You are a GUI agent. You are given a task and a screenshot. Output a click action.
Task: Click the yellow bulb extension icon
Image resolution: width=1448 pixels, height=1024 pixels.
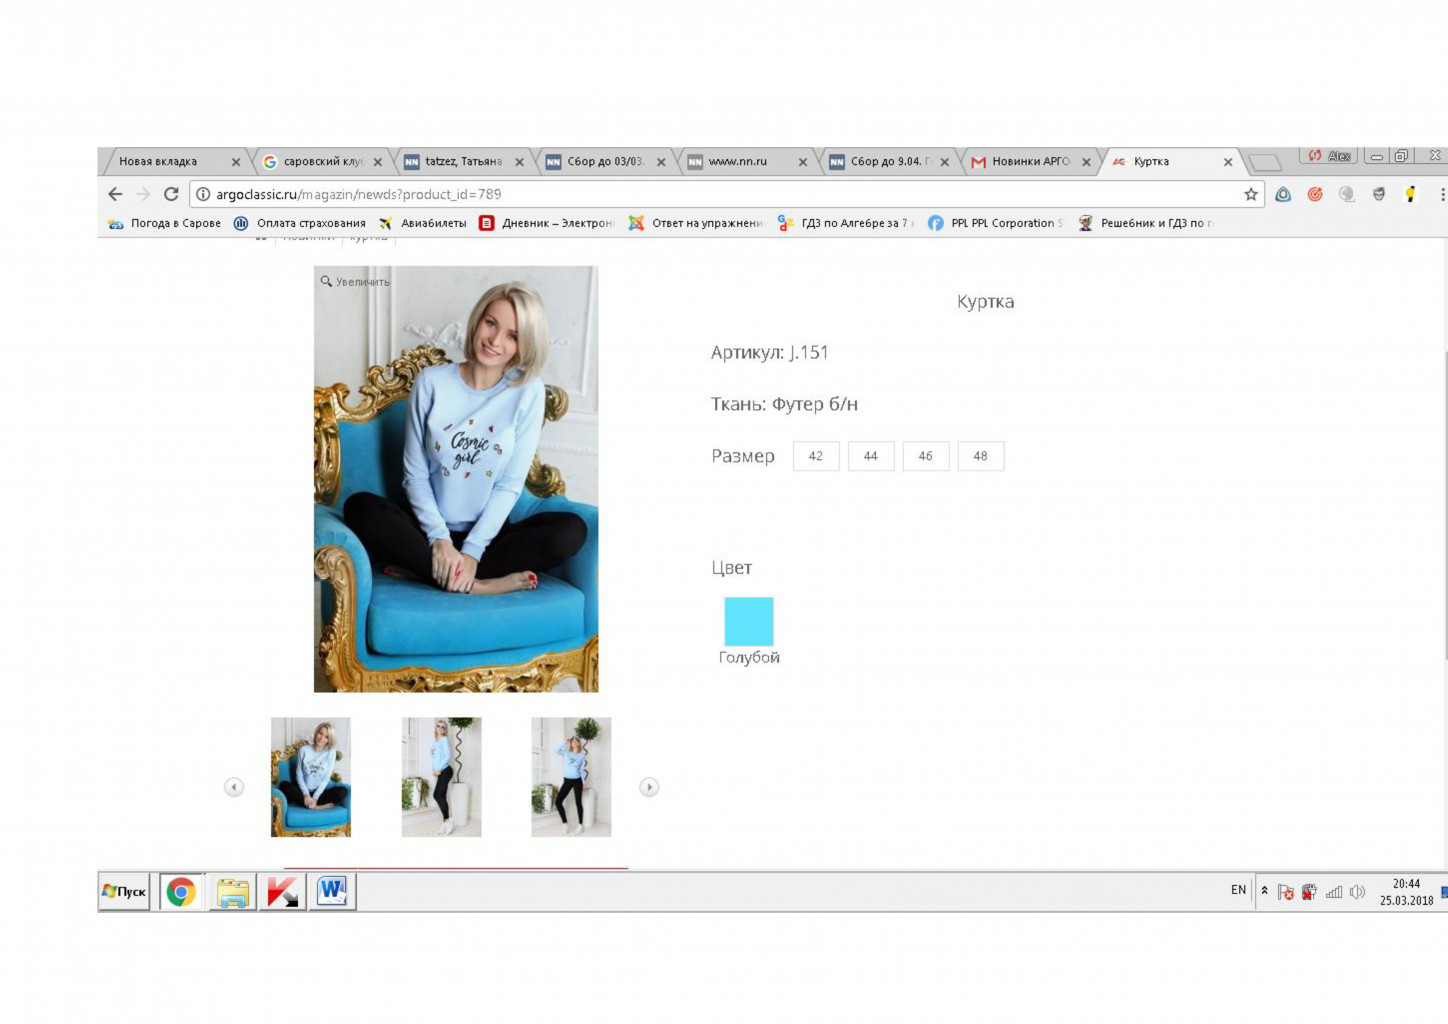click(1410, 194)
